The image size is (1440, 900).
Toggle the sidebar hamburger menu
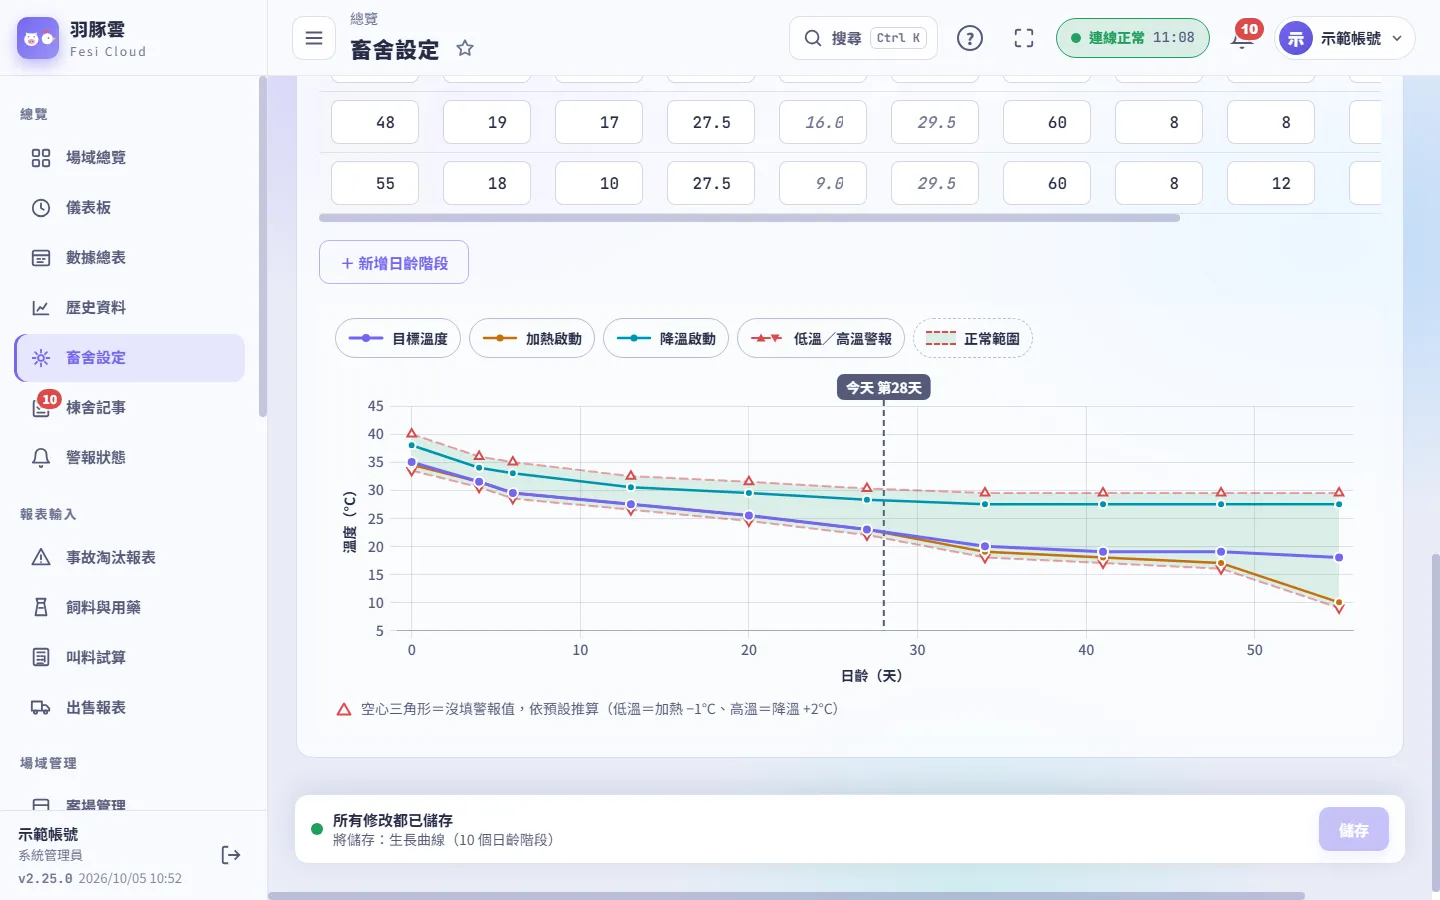[314, 38]
